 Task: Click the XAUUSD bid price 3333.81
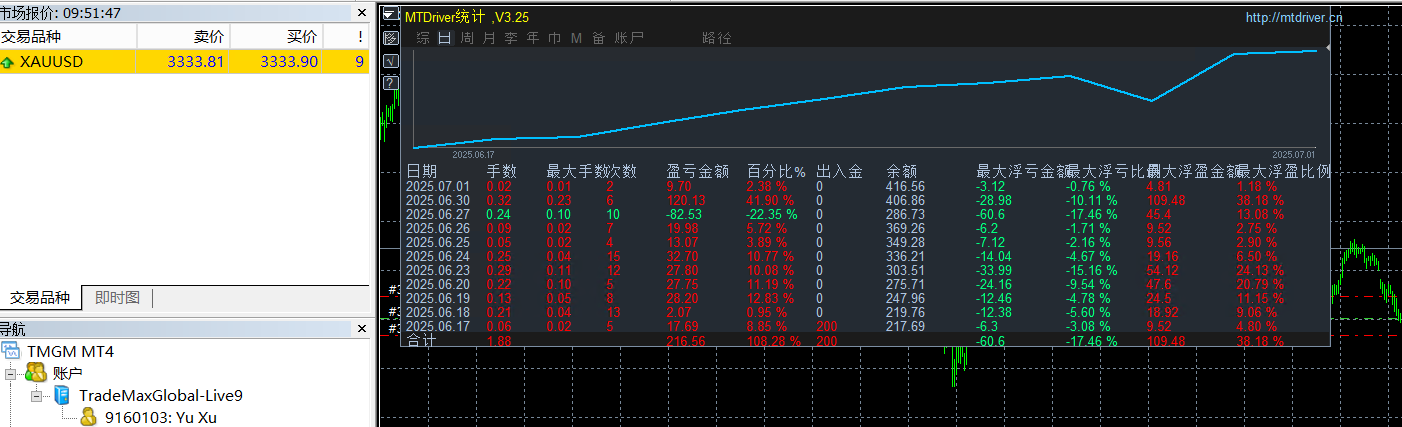click(x=195, y=62)
